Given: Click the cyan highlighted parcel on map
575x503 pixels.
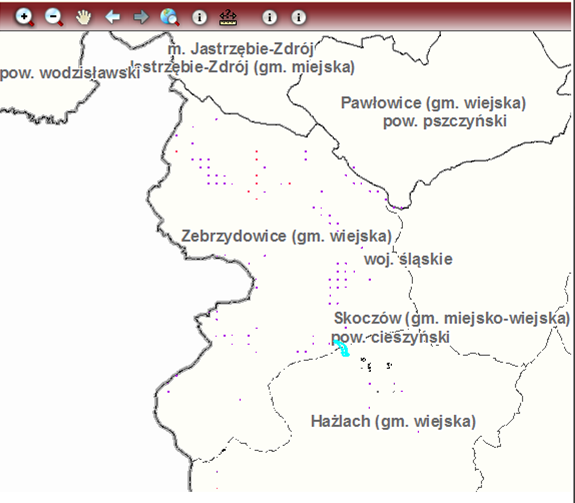Looking at the screenshot, I should pyautogui.click(x=342, y=348).
